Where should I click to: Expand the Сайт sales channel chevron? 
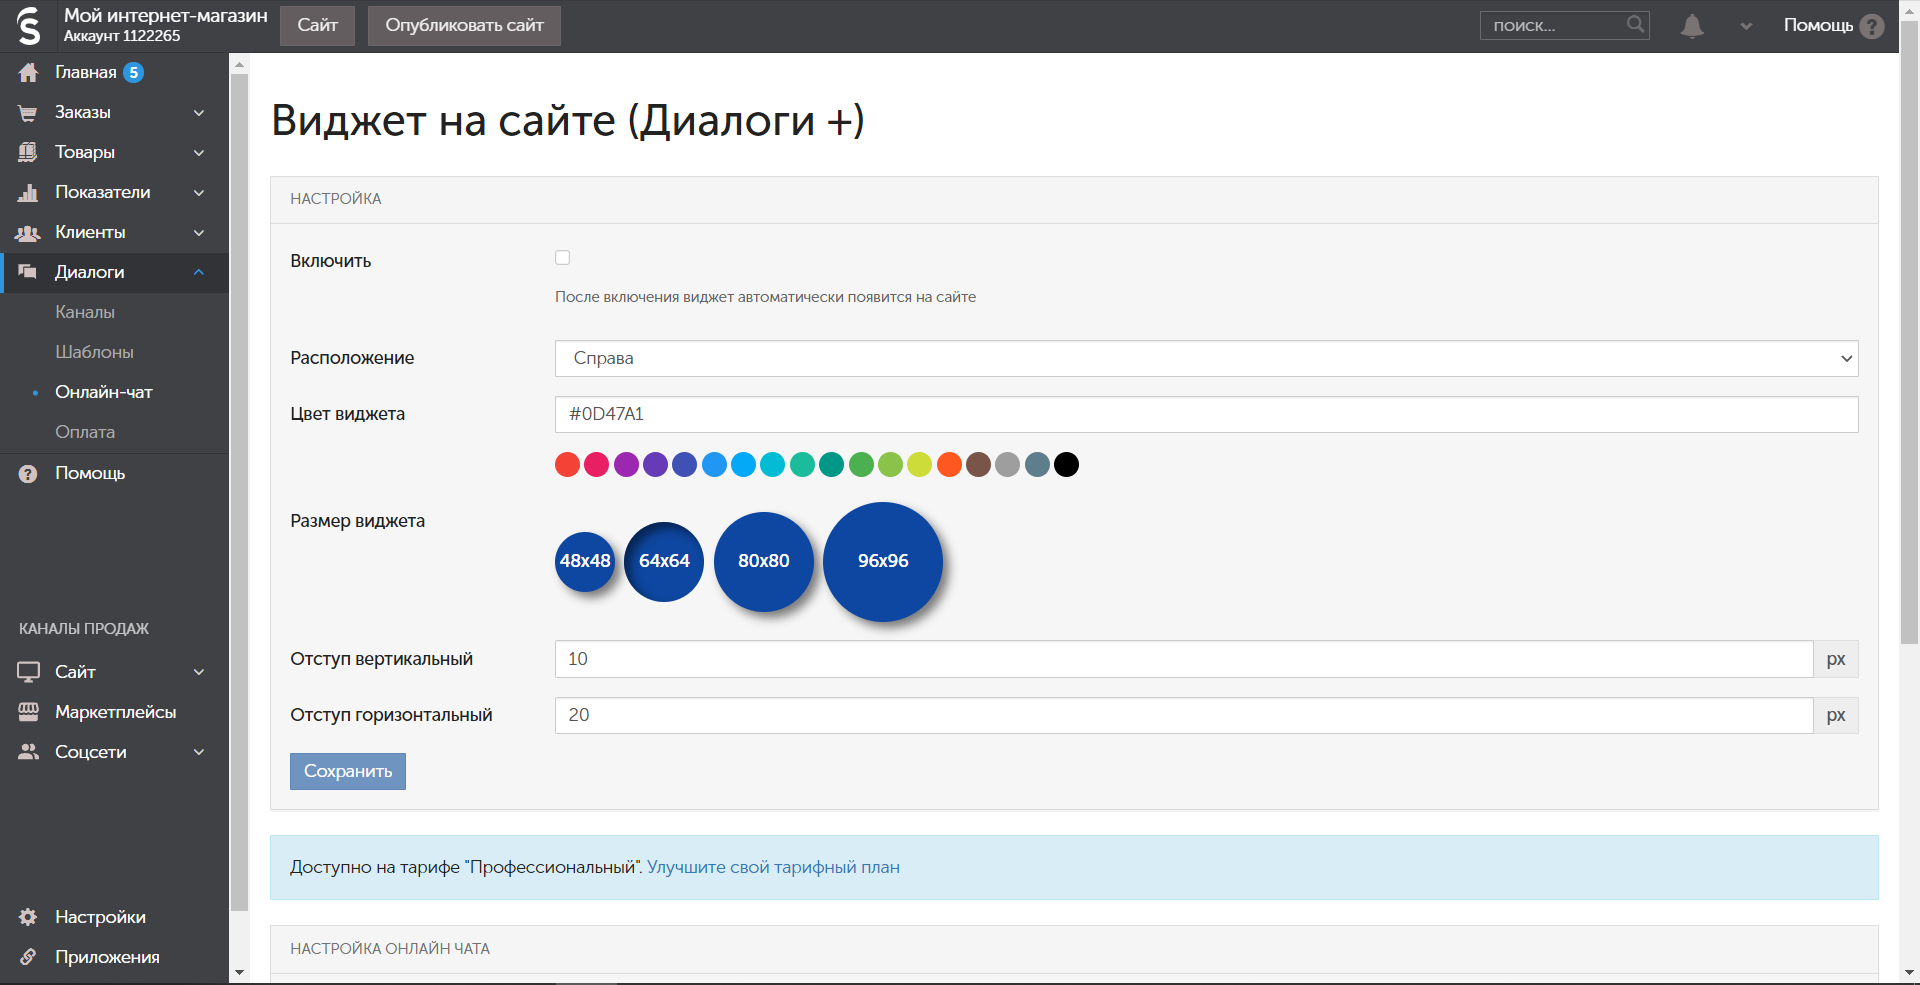[x=199, y=672]
